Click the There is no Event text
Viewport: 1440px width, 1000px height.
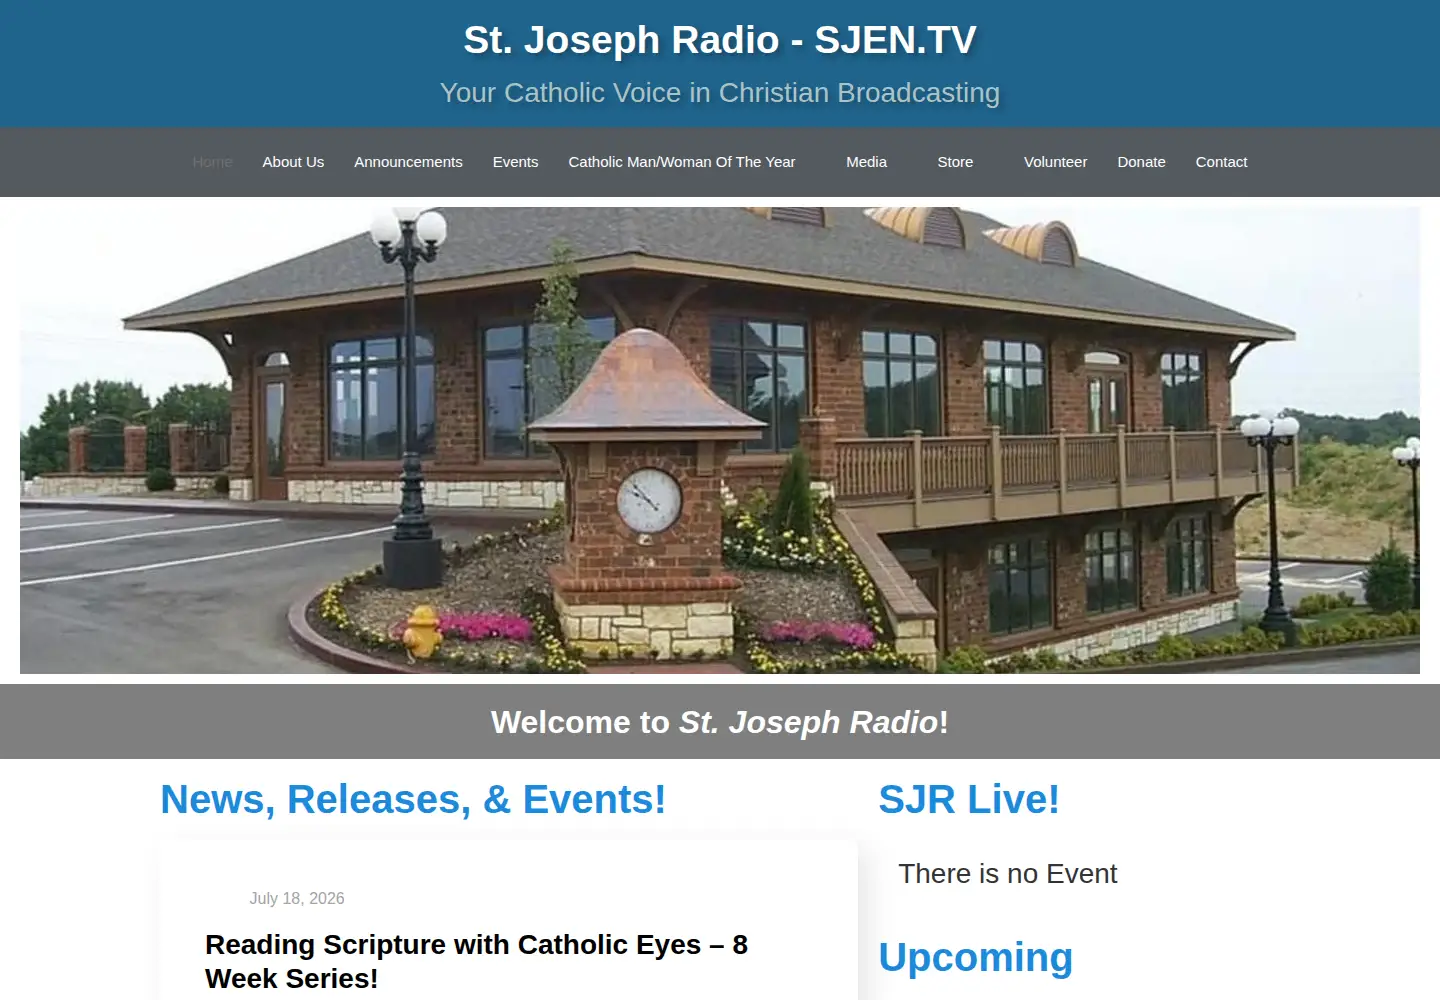1007,874
